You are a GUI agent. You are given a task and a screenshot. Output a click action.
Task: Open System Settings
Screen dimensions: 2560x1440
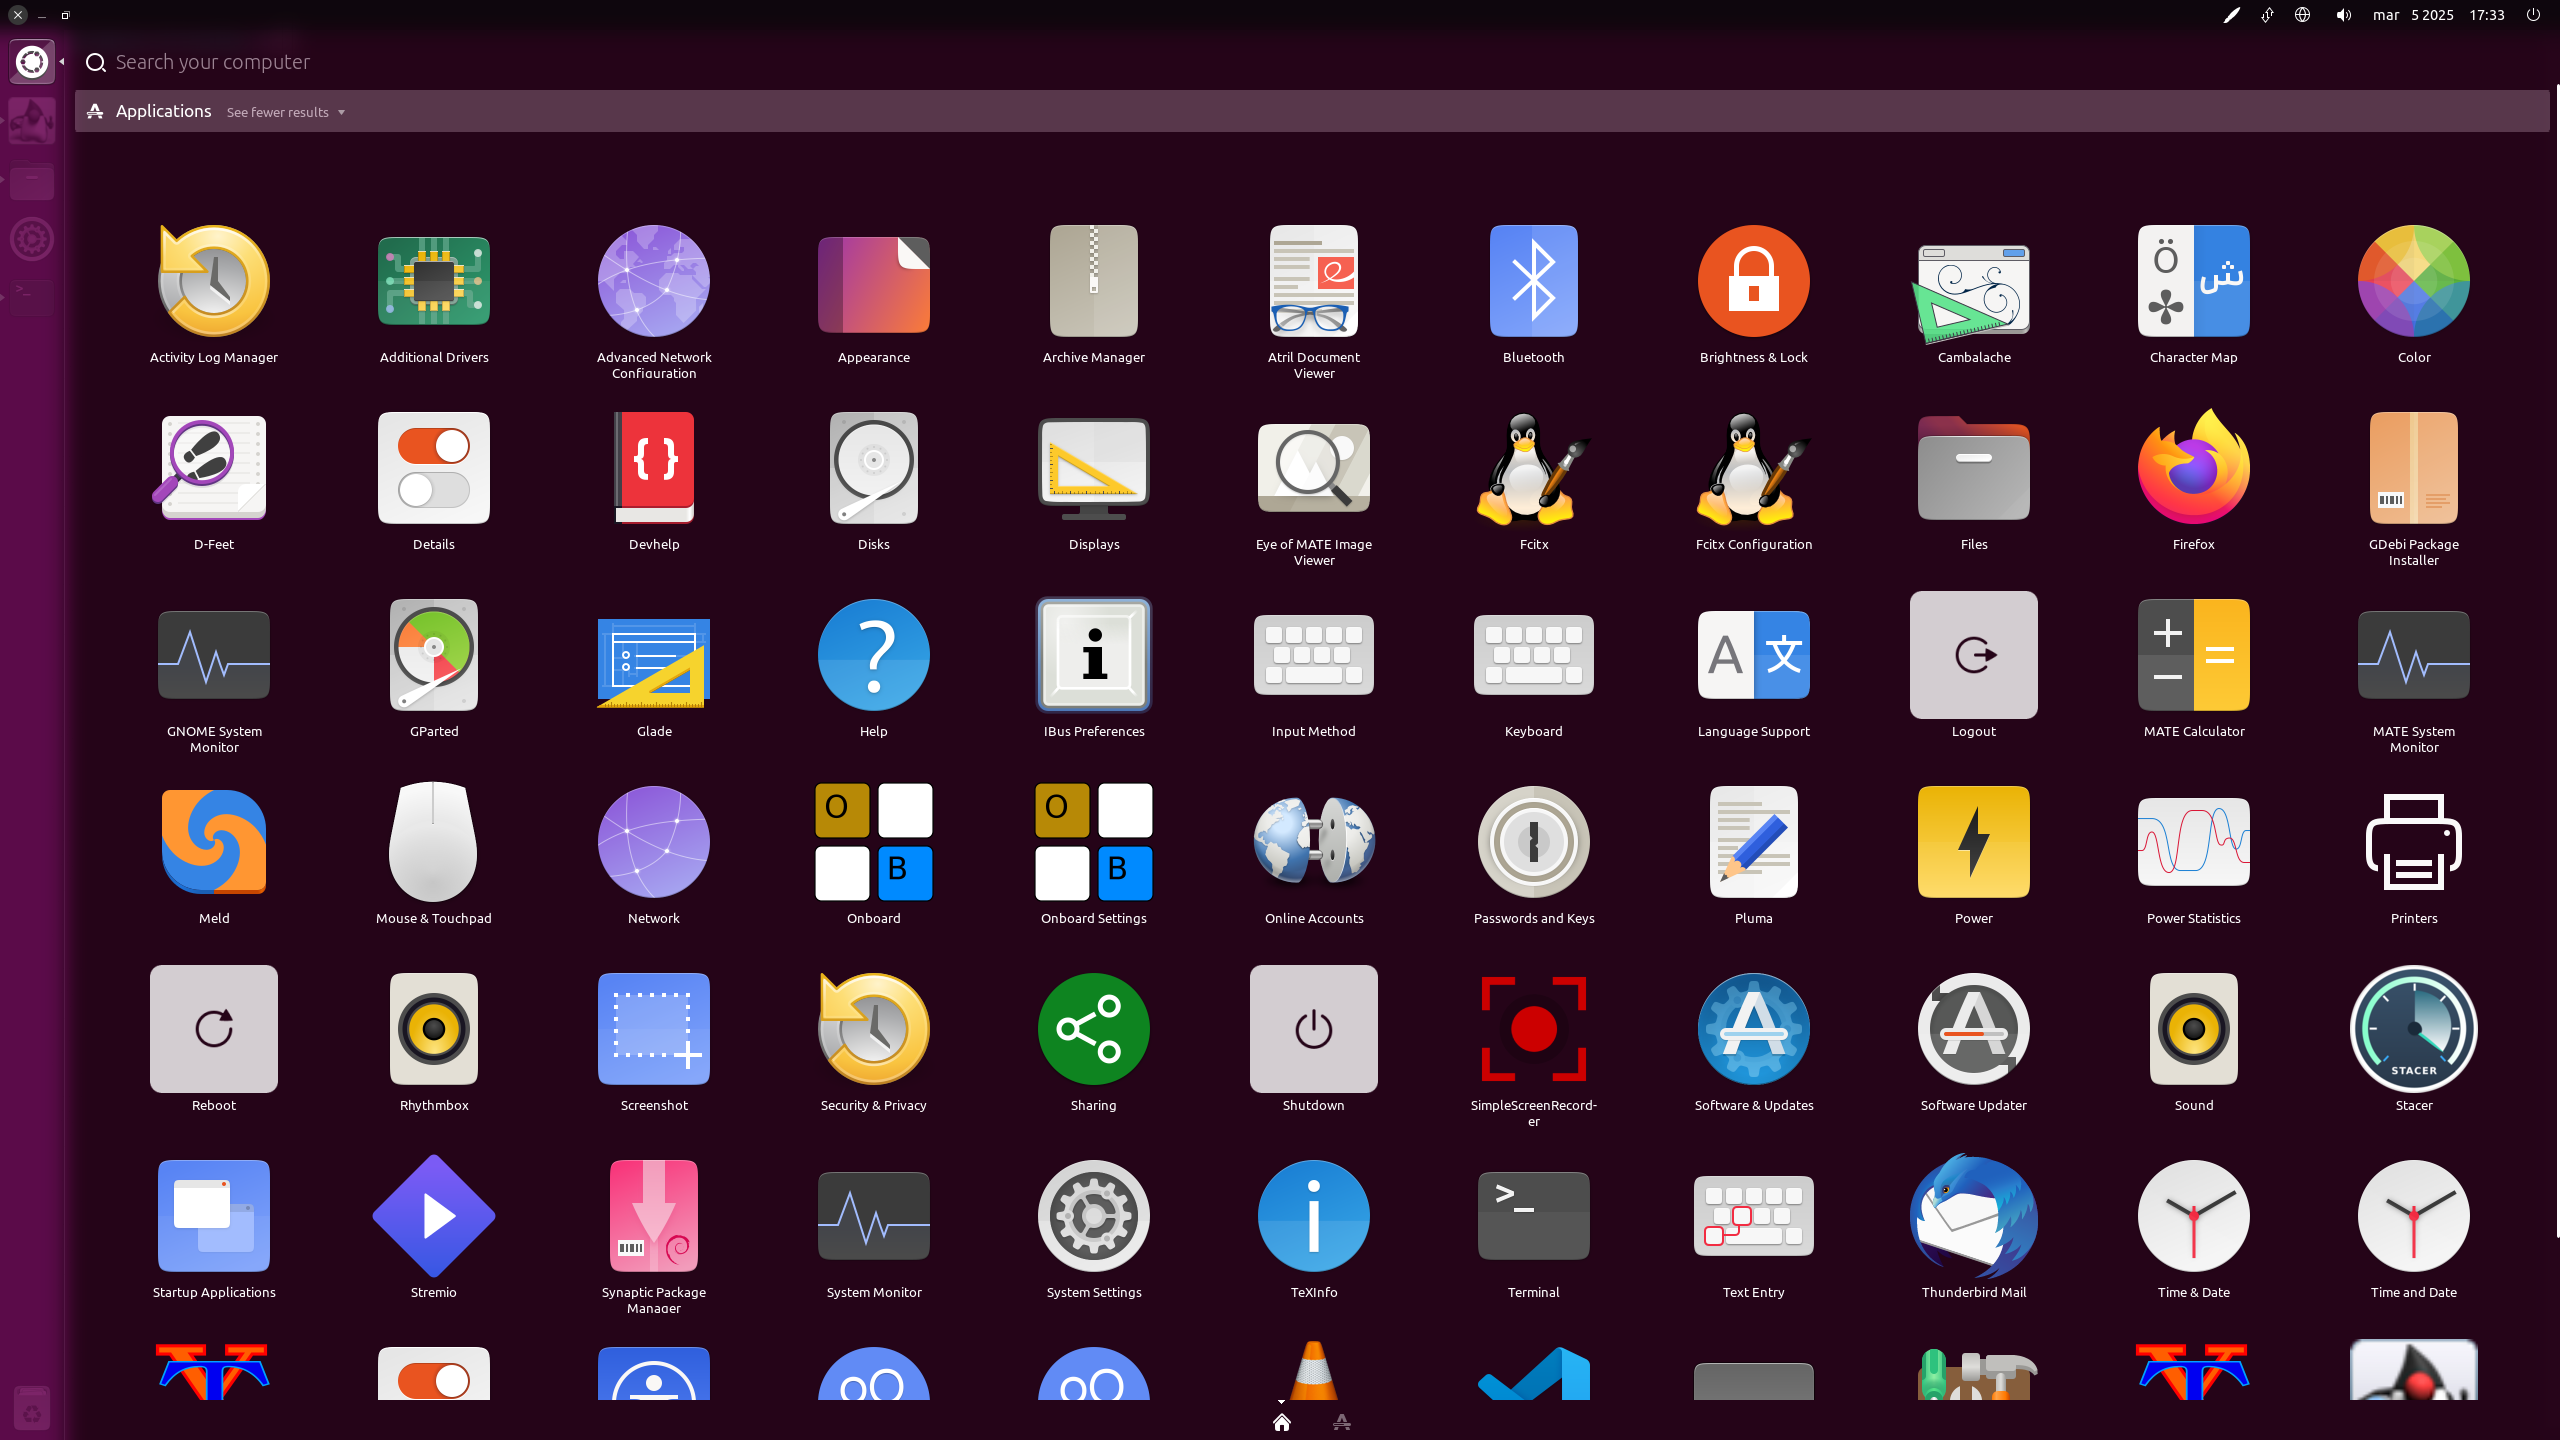(x=1093, y=1216)
